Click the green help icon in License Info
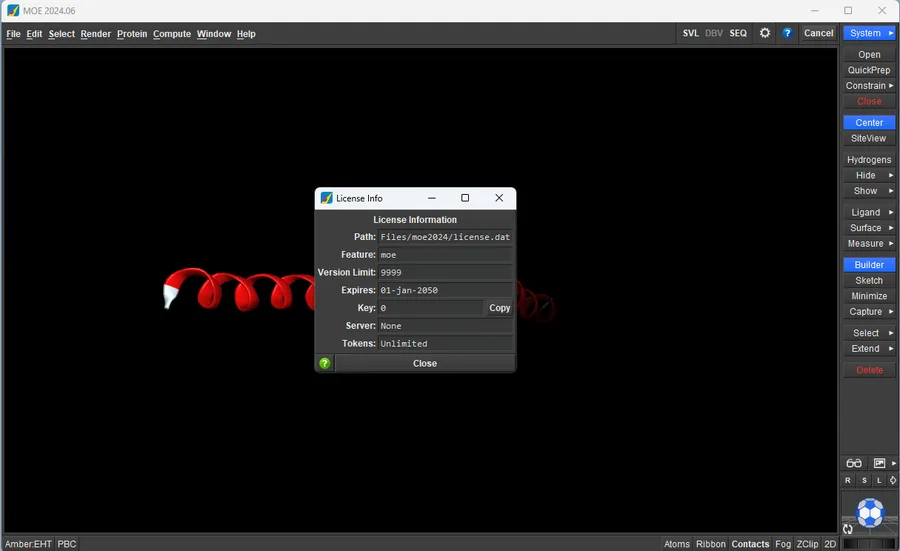The height and width of the screenshot is (551, 900). [324, 363]
